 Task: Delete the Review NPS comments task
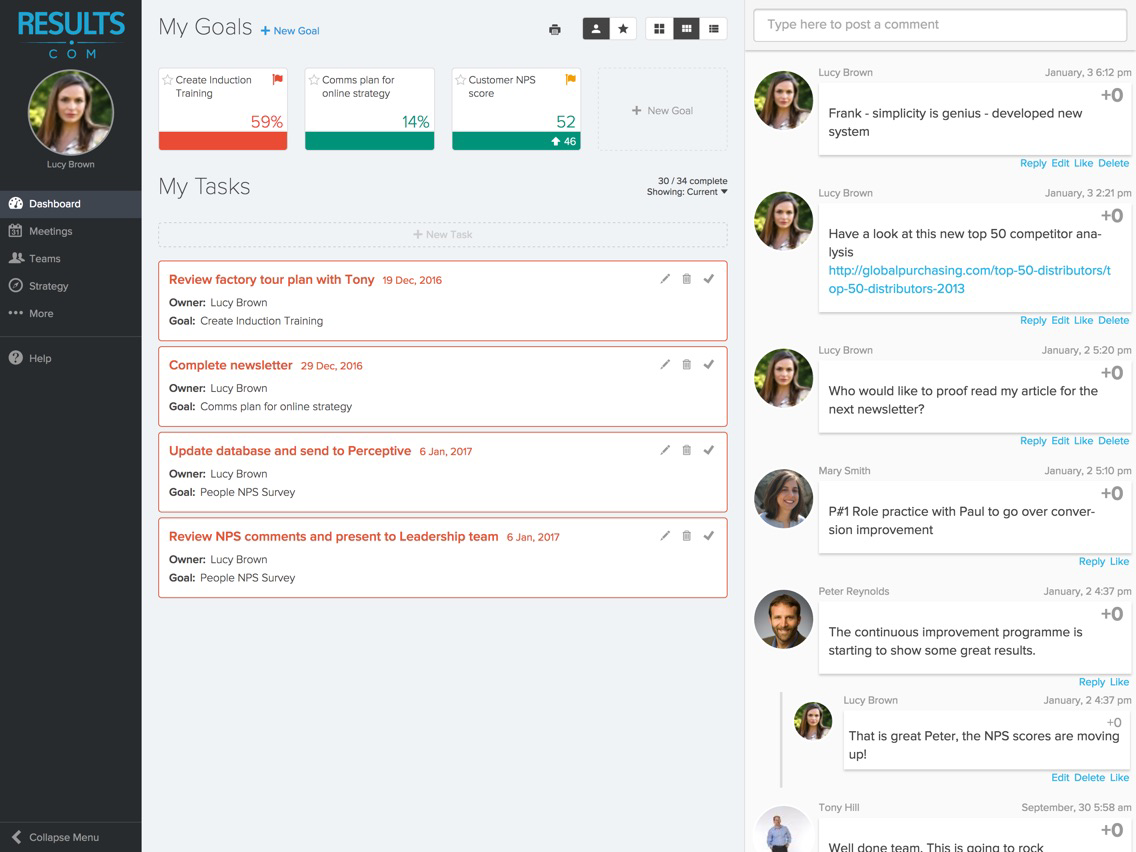(x=686, y=535)
